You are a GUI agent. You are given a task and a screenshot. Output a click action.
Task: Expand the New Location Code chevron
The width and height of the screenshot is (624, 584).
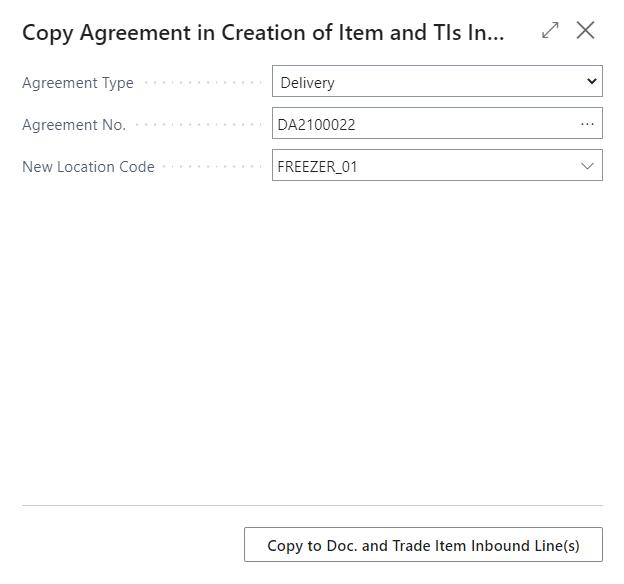click(x=587, y=166)
